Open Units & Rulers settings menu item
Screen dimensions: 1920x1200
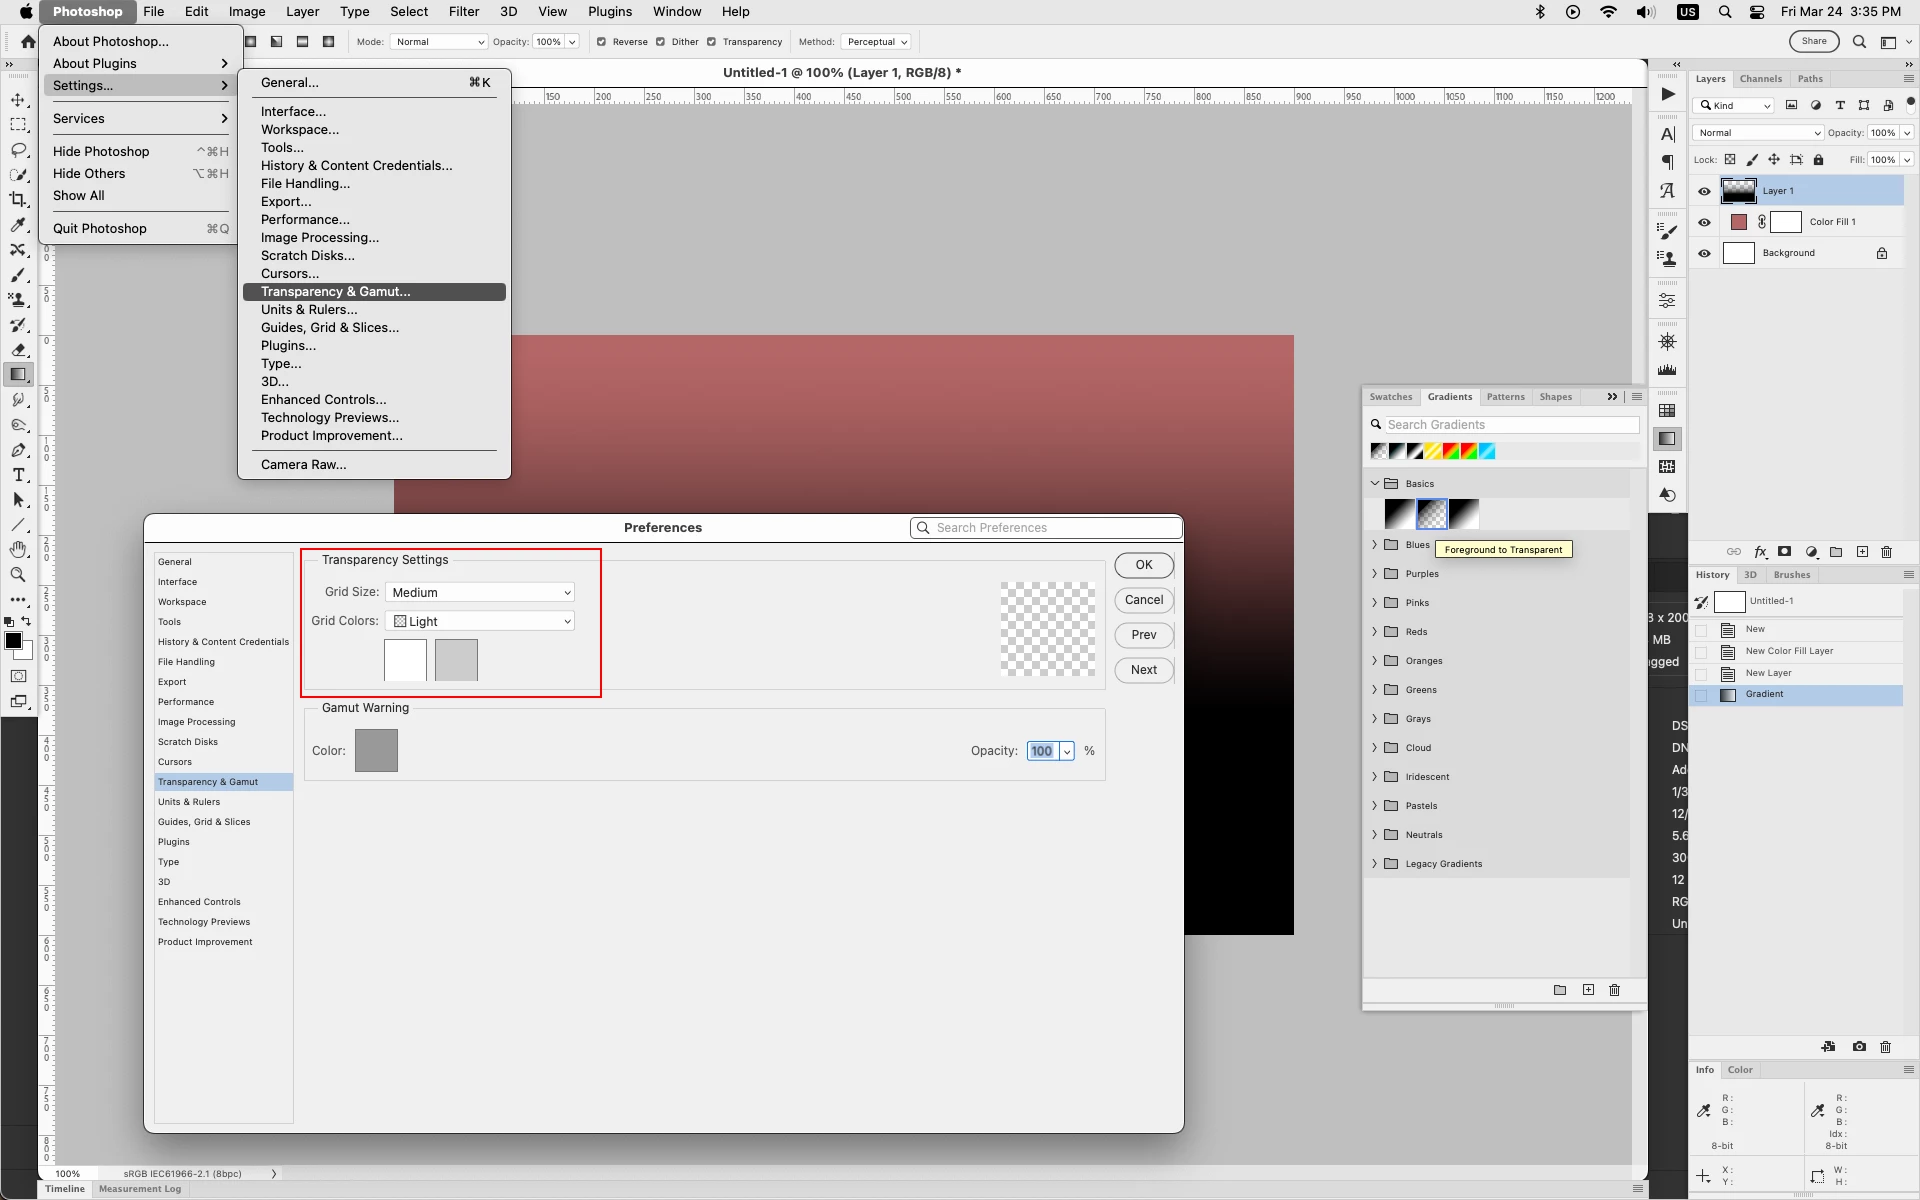click(x=308, y=310)
